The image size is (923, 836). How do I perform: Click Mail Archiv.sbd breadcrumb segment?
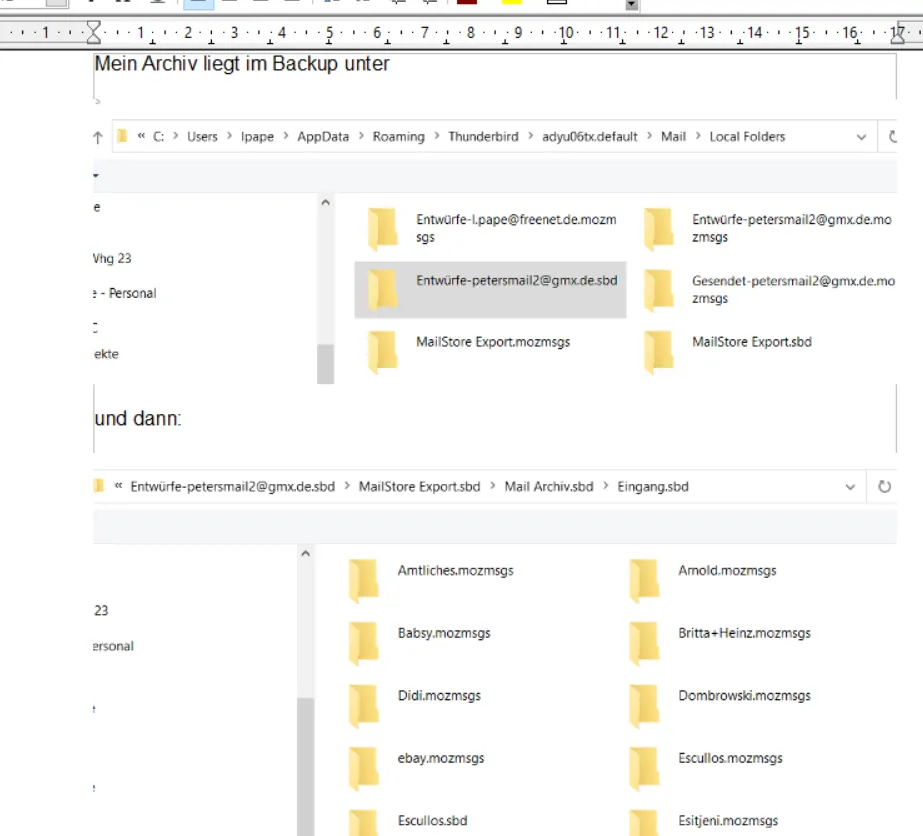(x=549, y=487)
